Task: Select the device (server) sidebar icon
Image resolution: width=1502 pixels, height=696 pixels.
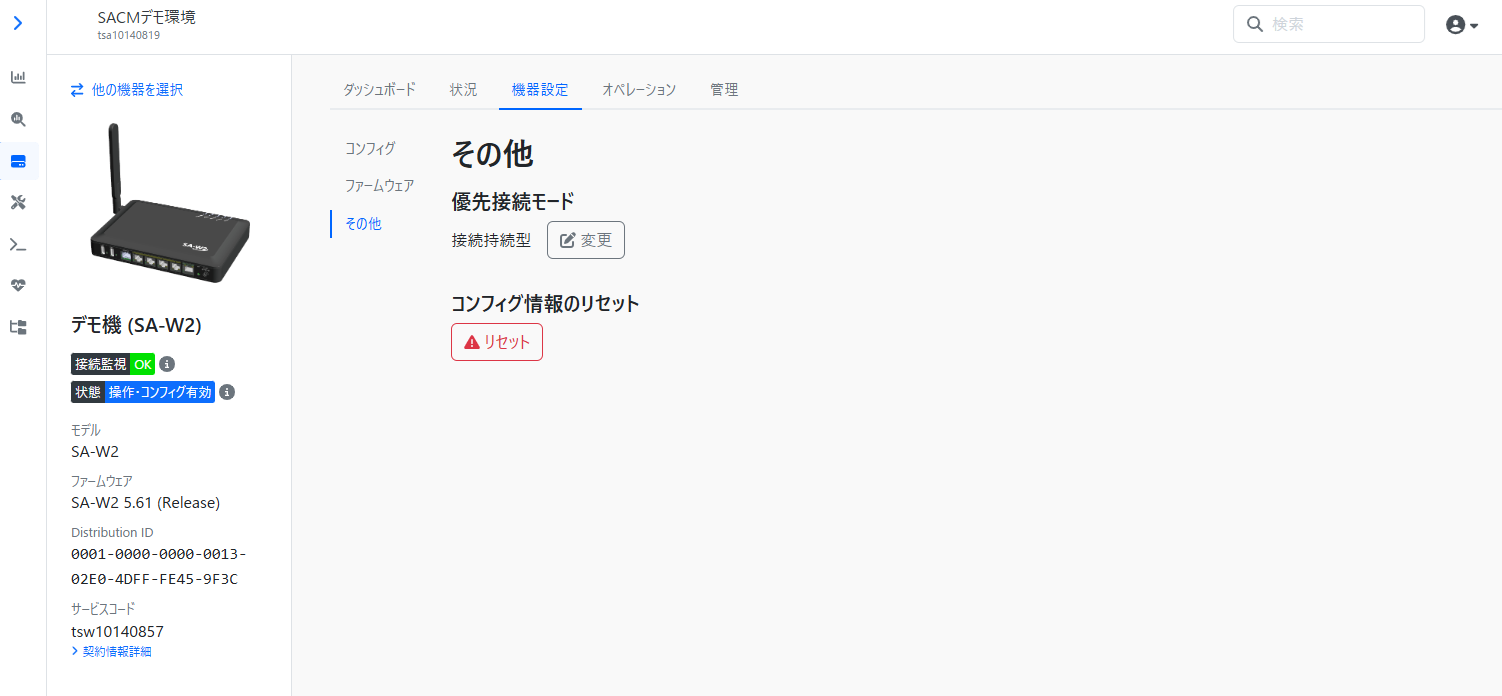Action: [18, 161]
